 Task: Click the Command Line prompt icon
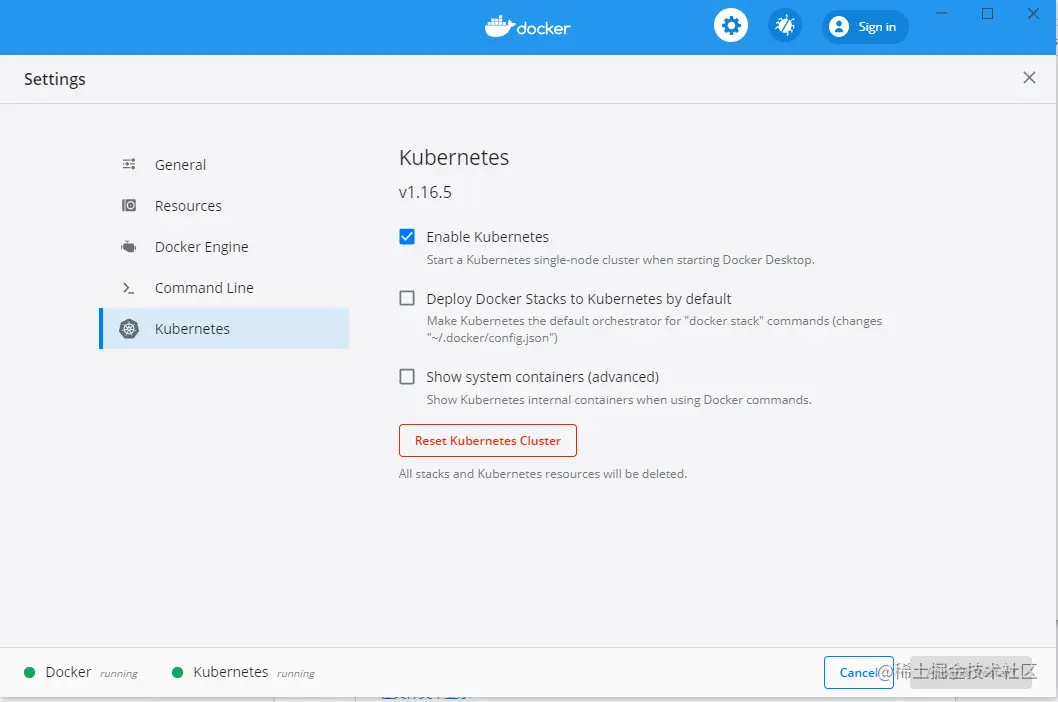(x=129, y=288)
